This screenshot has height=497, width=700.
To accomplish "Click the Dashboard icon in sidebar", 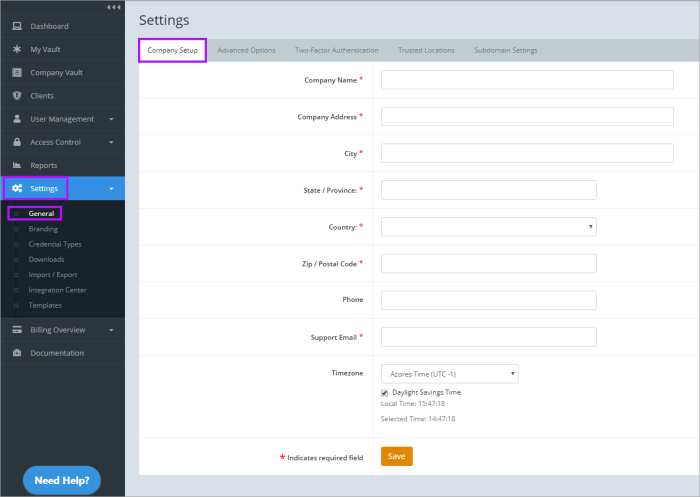I will pyautogui.click(x=17, y=26).
